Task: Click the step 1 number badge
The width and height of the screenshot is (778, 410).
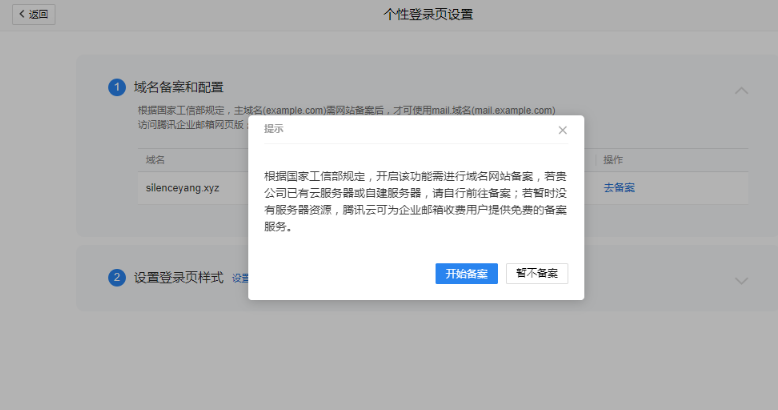Action: [x=117, y=88]
